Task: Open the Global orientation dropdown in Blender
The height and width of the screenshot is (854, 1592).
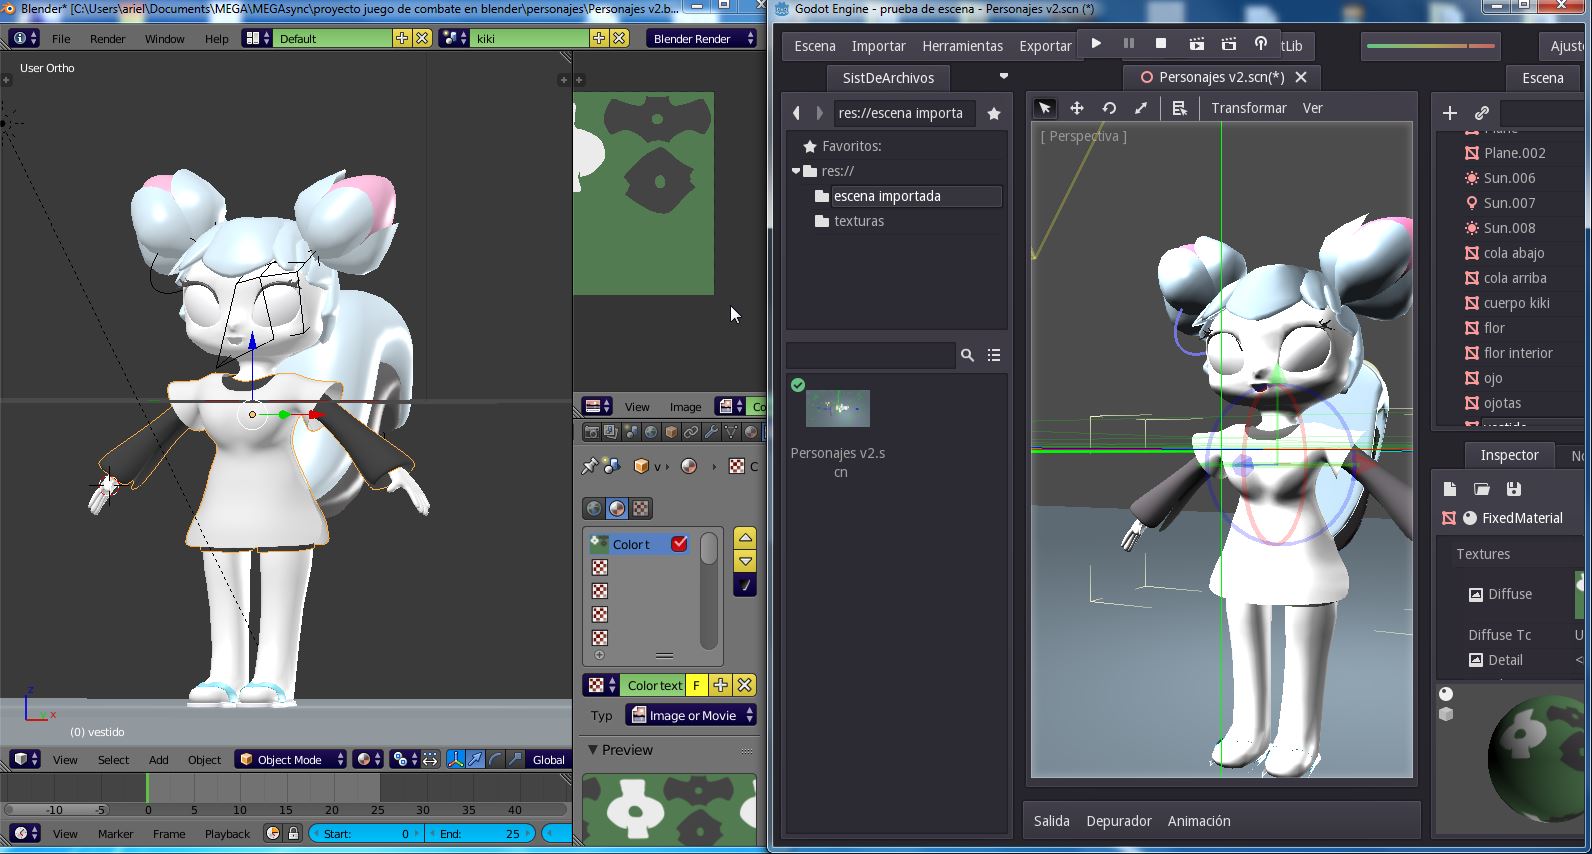Action: click(549, 760)
